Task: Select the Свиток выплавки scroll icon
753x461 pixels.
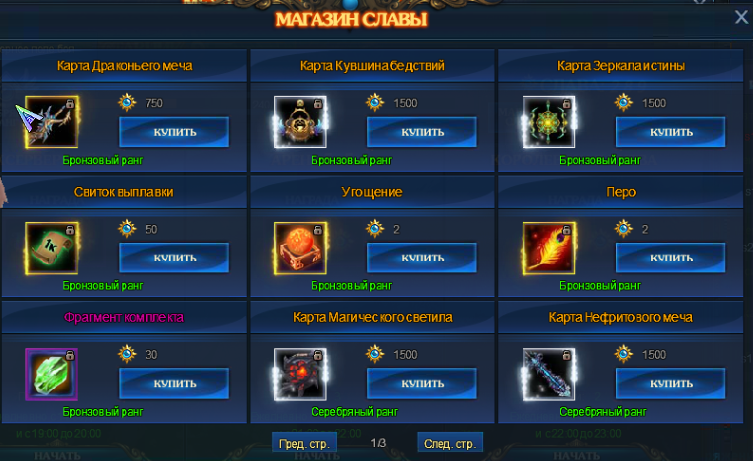Action: point(51,248)
